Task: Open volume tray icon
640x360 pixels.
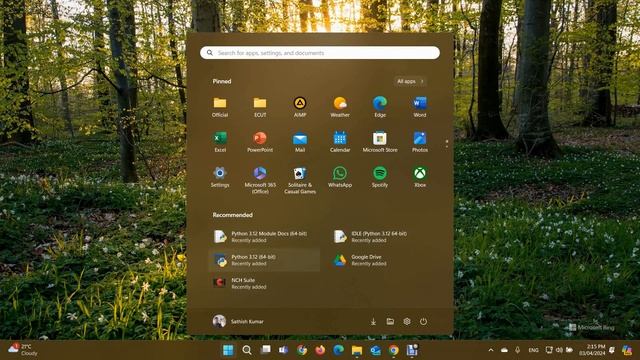Action: (559, 350)
